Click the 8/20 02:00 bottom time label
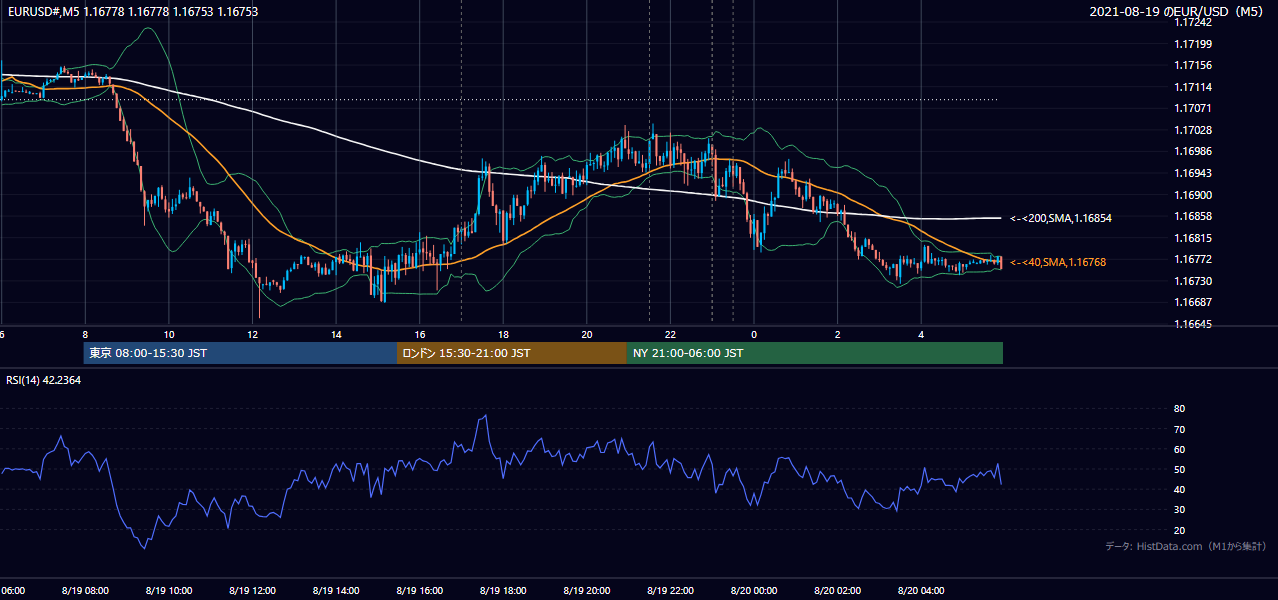The image size is (1278, 600). point(837,590)
